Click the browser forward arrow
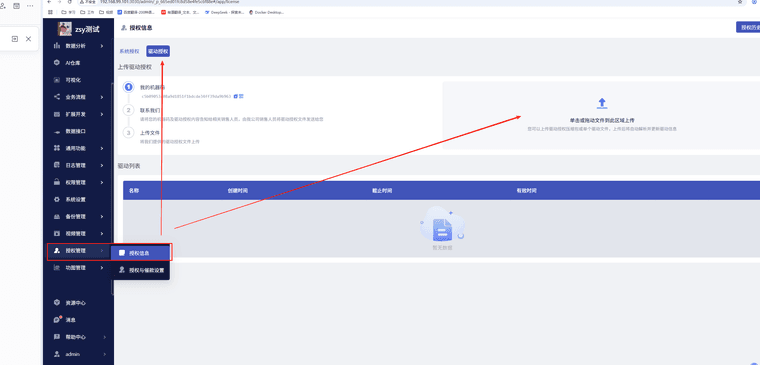760x365 pixels. 60,2
